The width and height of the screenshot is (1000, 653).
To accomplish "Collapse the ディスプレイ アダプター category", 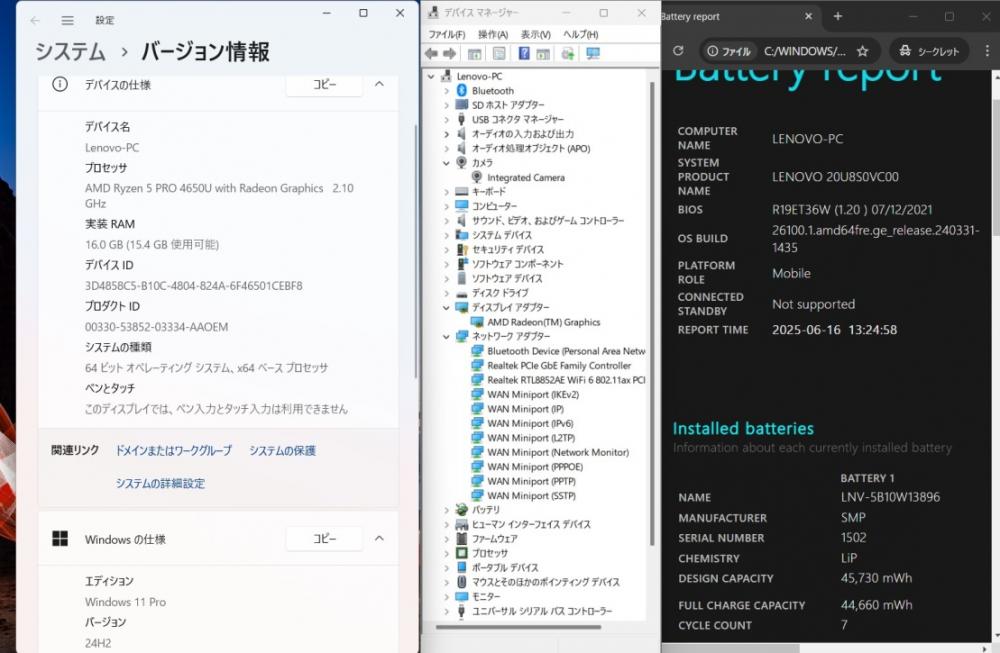I will click(446, 307).
